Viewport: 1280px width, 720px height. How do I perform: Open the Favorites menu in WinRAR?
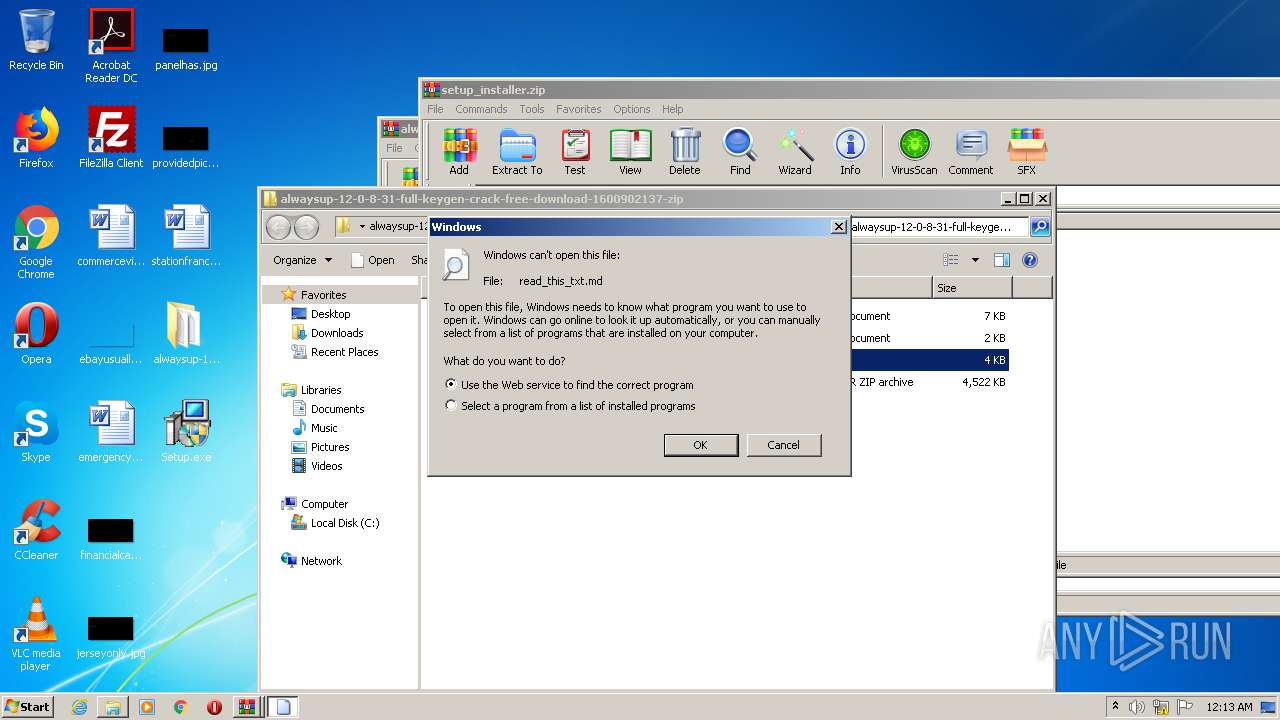[579, 109]
